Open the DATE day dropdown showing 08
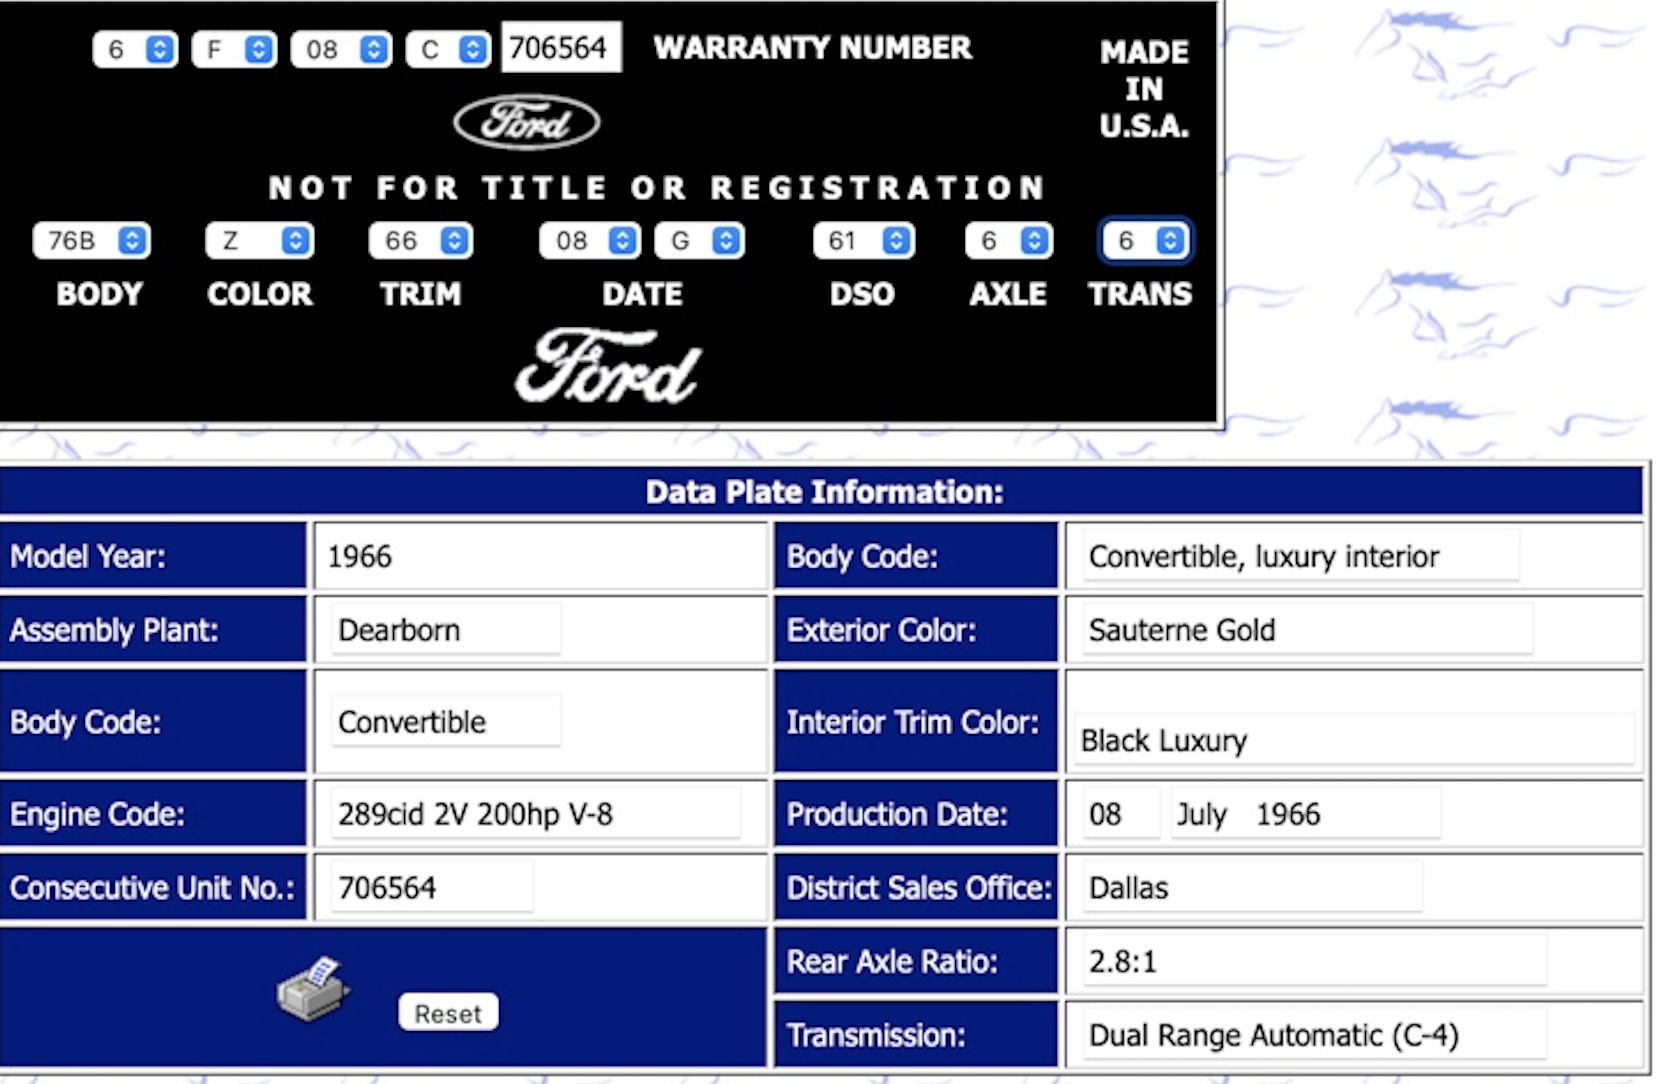Viewport: 1664px width, 1084px height. (590, 240)
